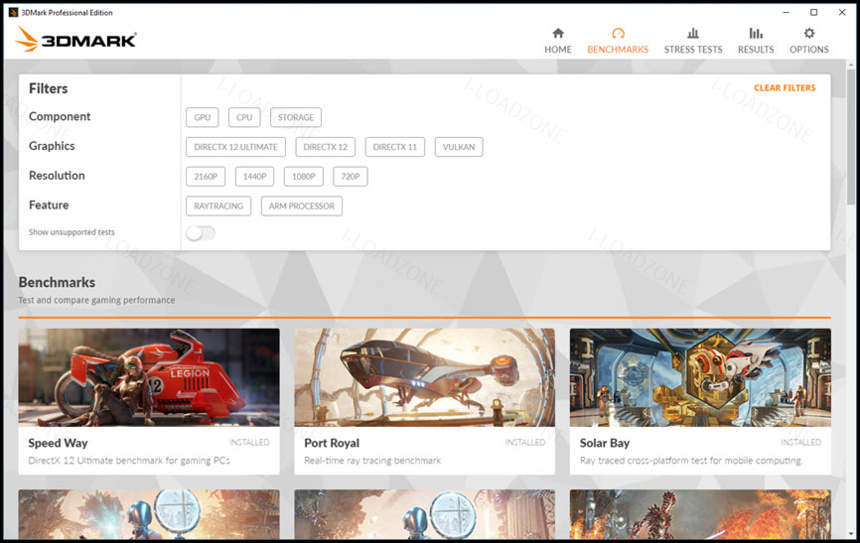Click the Port Royal title text
Viewport: 860px width, 543px height.
pos(332,443)
